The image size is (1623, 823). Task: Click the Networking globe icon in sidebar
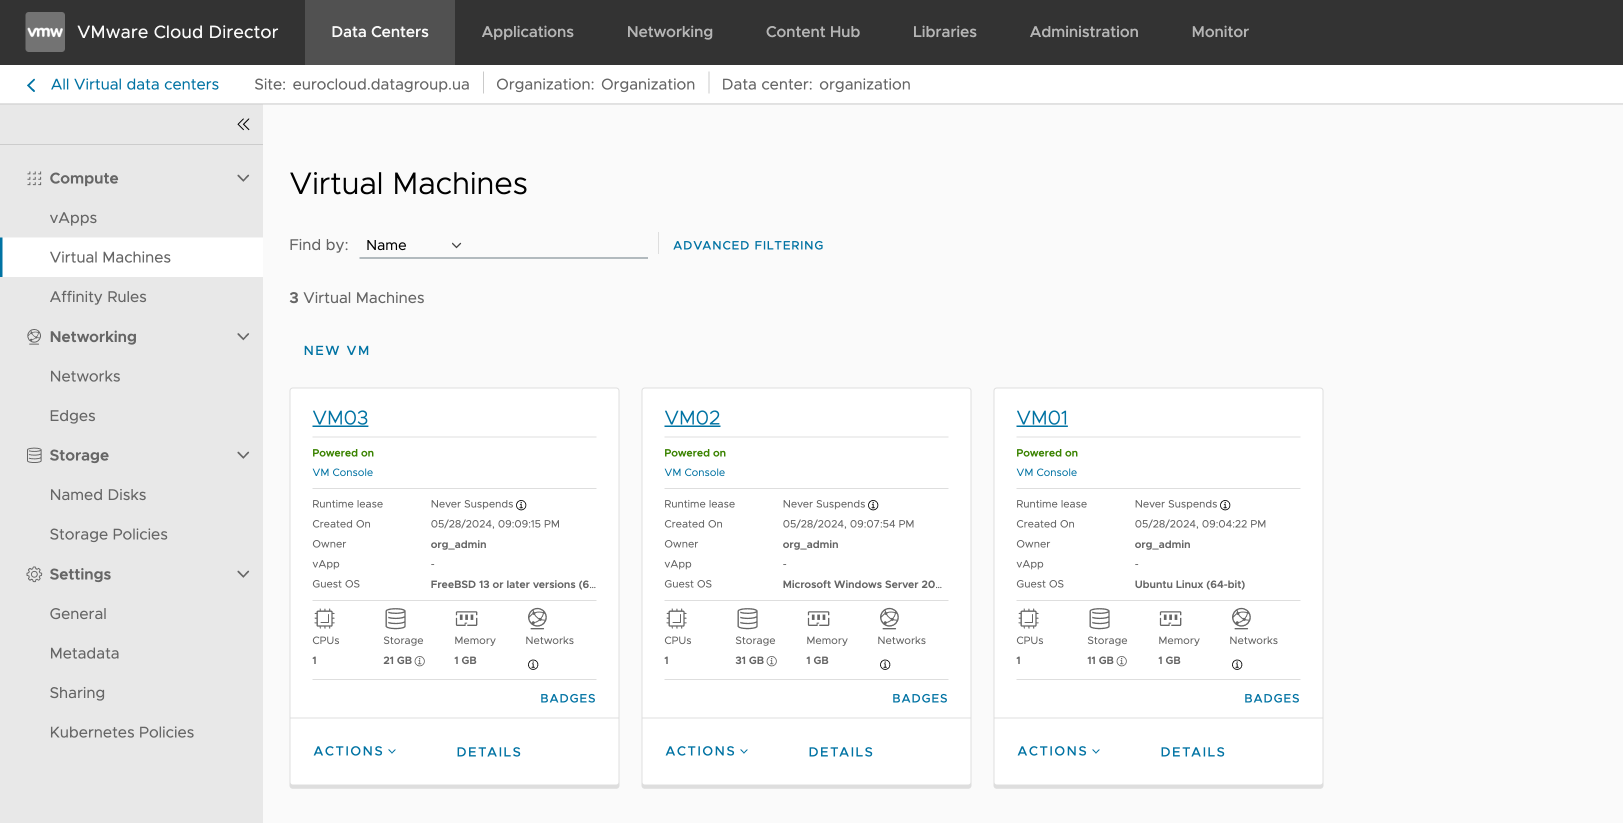(34, 337)
